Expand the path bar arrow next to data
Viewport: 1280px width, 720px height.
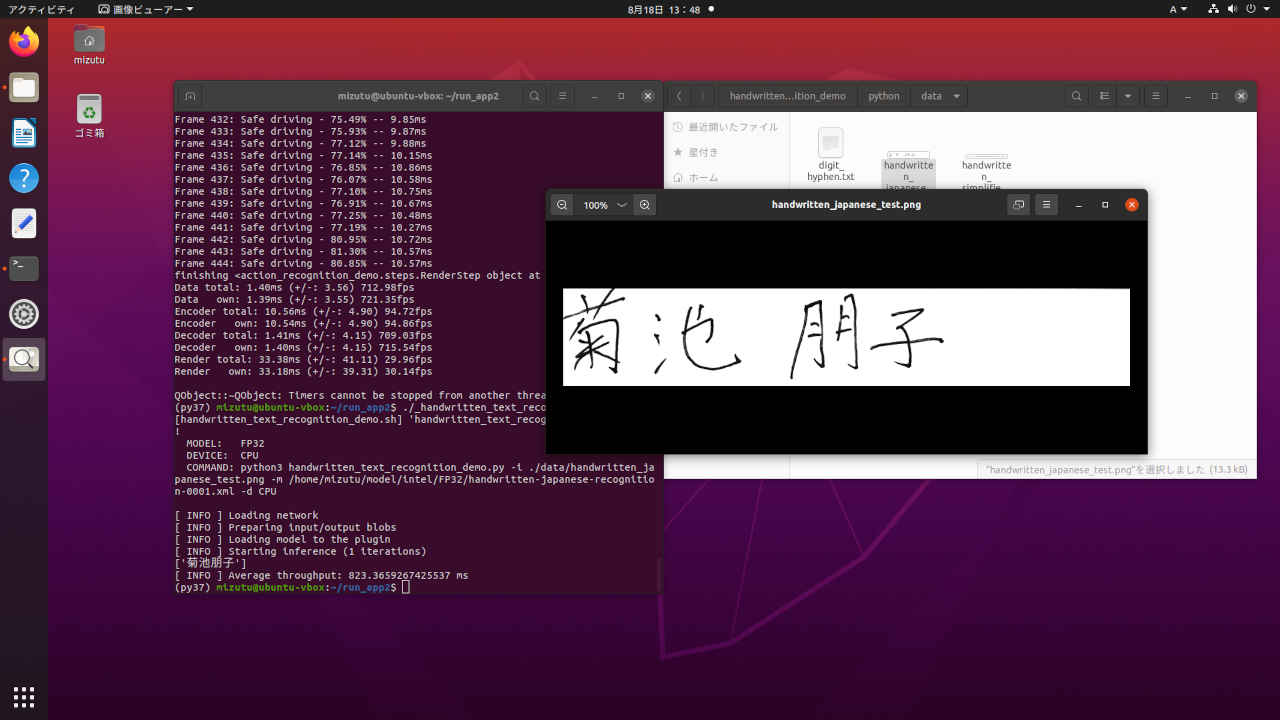pyautogui.click(x=956, y=95)
